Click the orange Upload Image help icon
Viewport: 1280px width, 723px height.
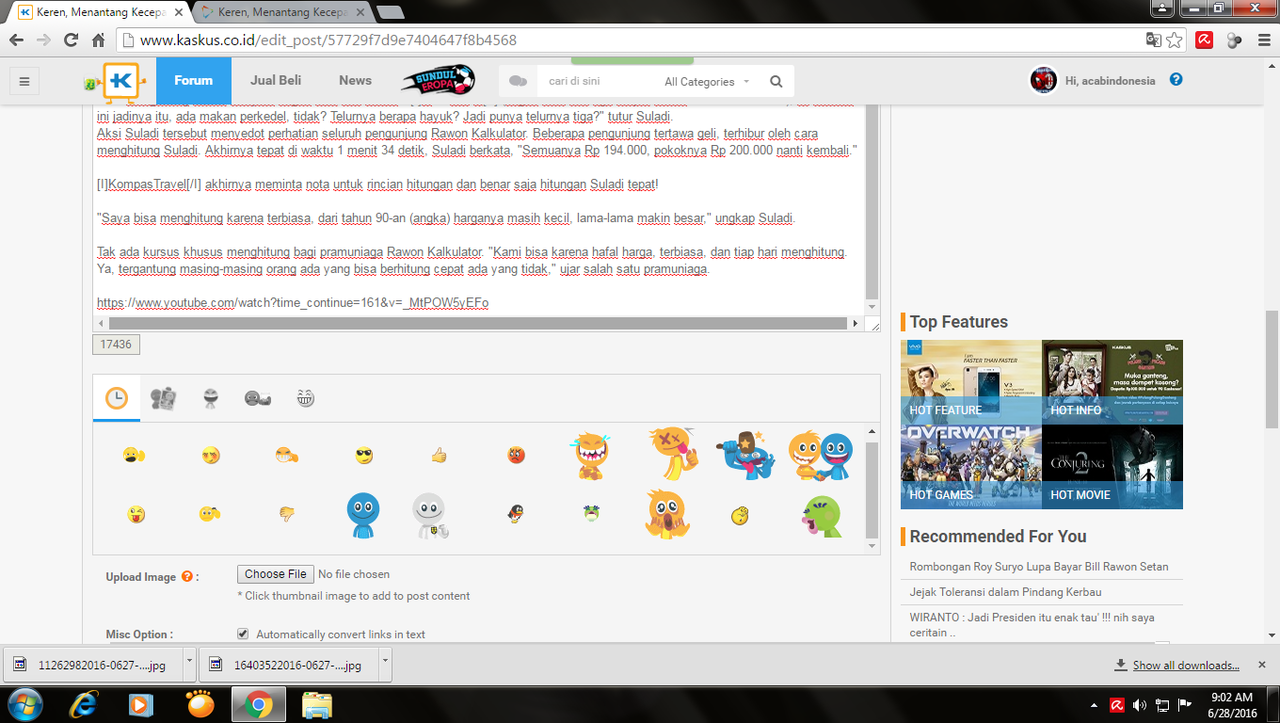pos(187,577)
